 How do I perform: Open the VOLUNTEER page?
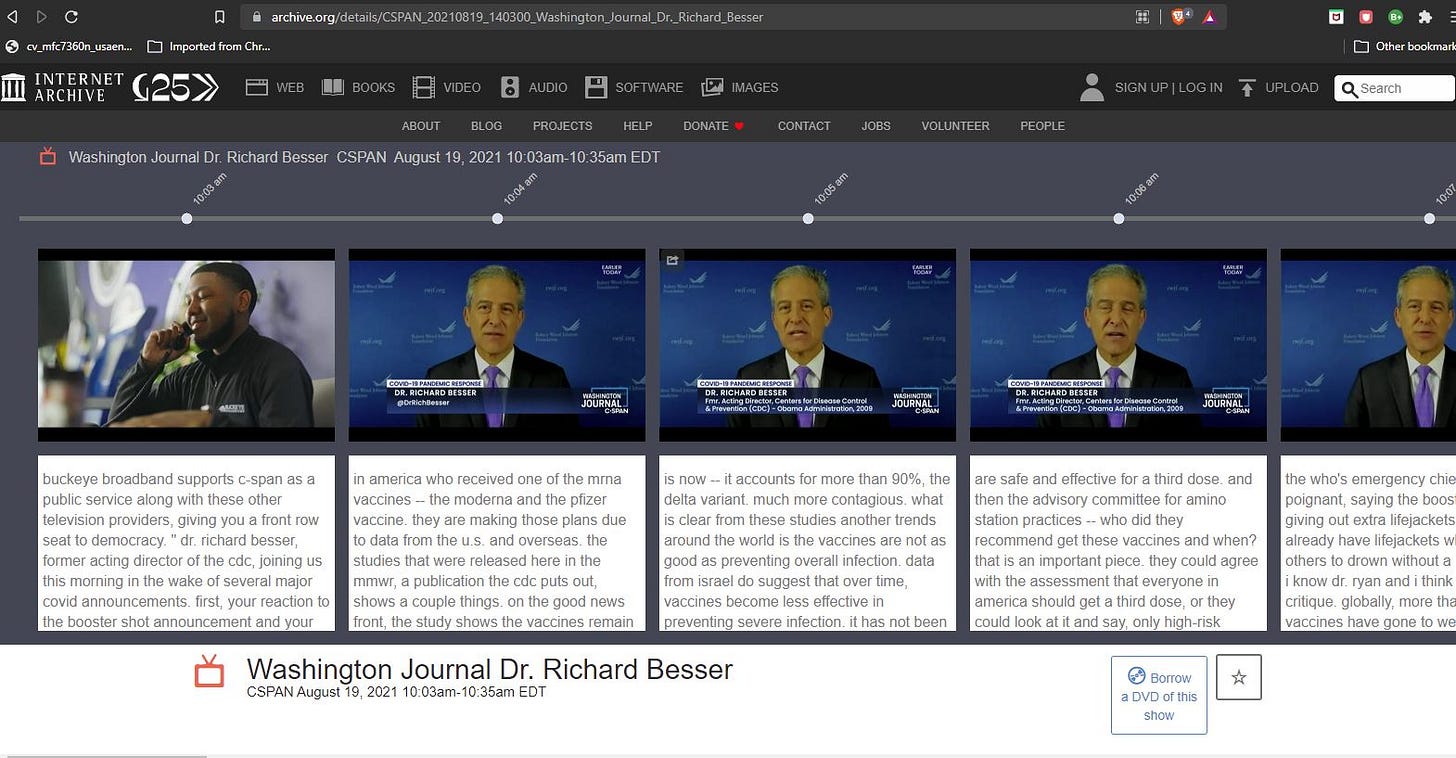[955, 126]
